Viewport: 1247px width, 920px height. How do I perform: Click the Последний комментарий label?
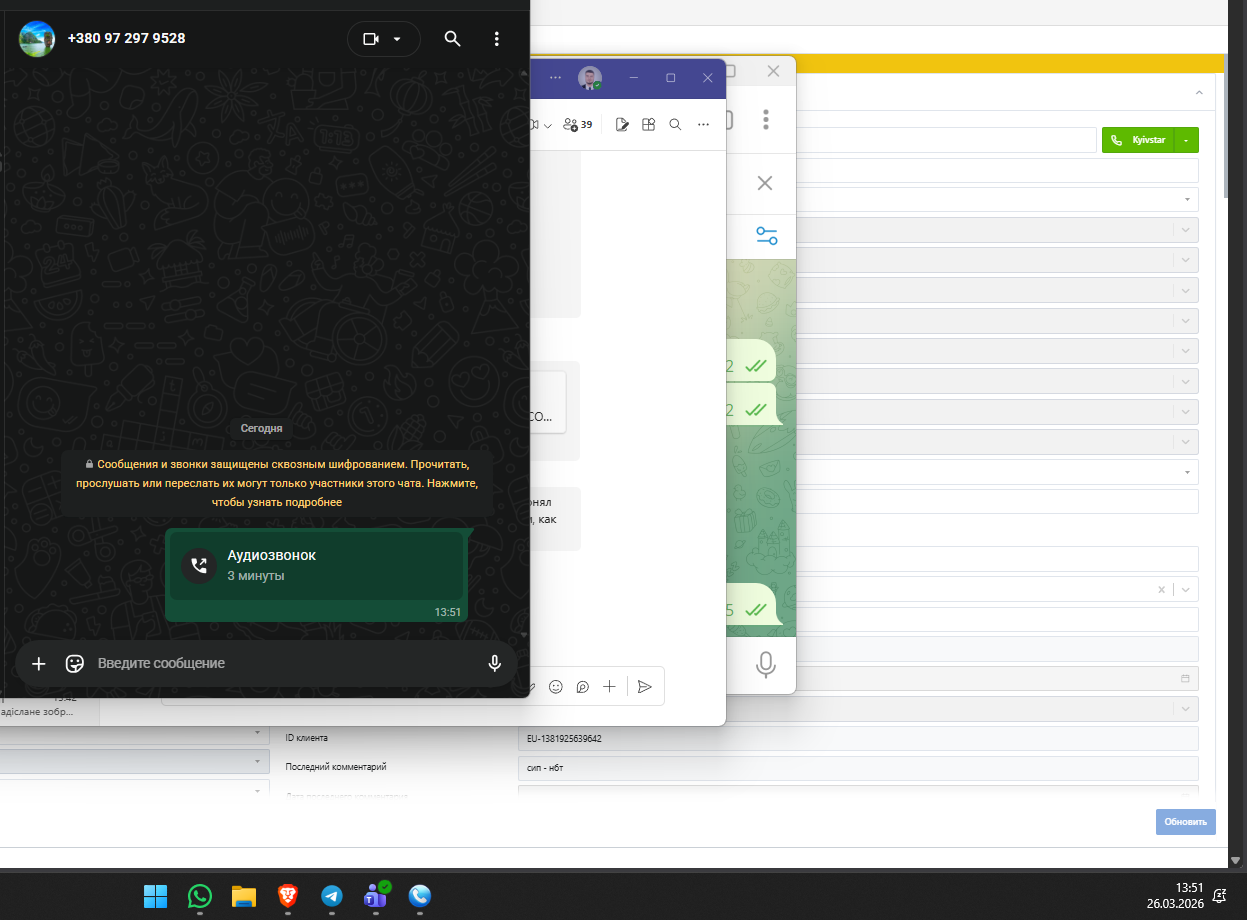tap(336, 767)
